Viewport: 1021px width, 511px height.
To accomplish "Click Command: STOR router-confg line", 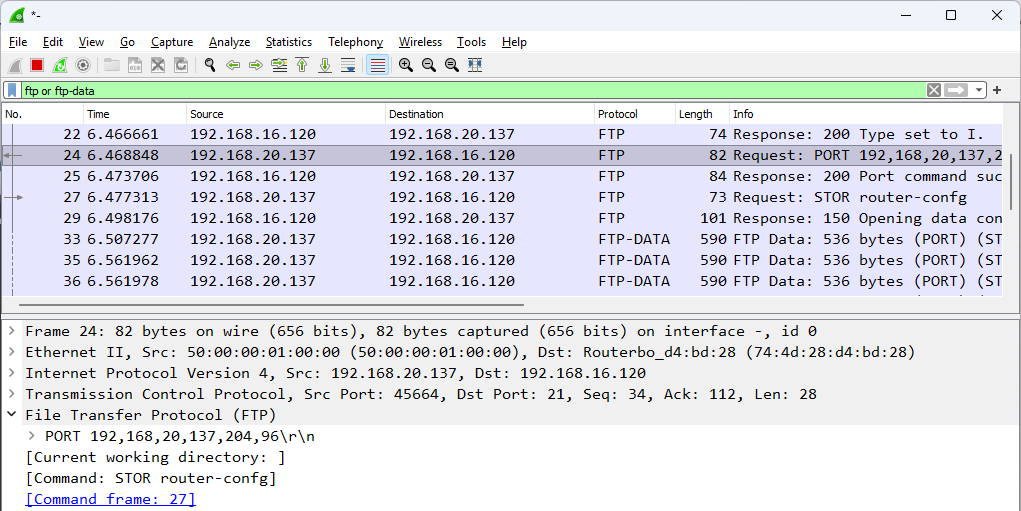I will click(151, 478).
